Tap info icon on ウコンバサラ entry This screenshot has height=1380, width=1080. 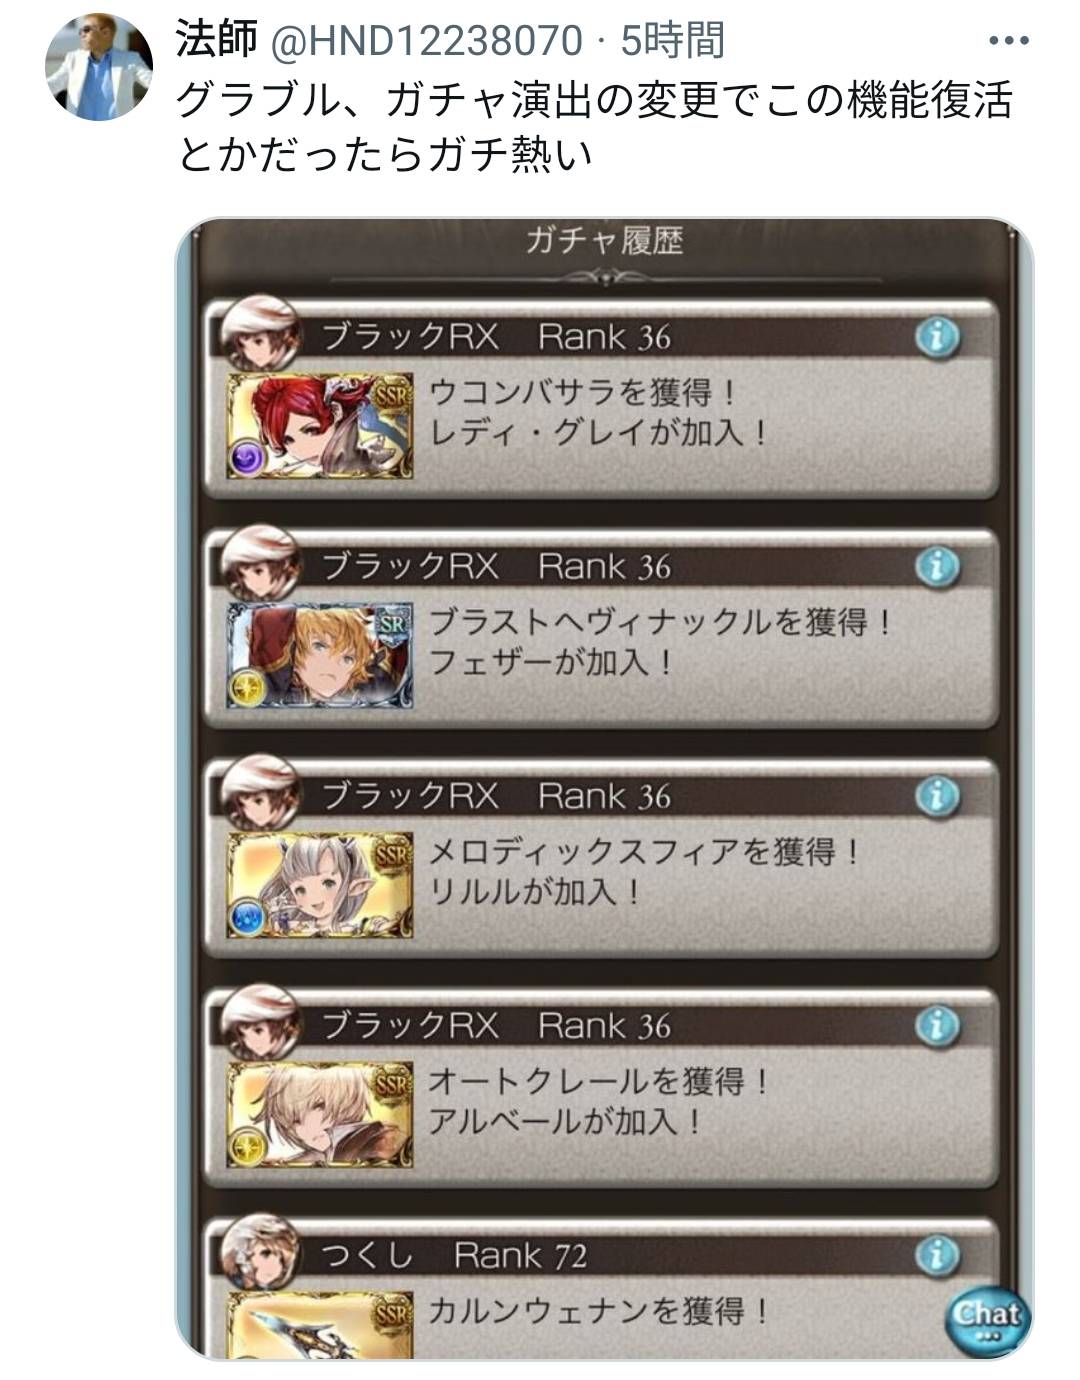(937, 338)
